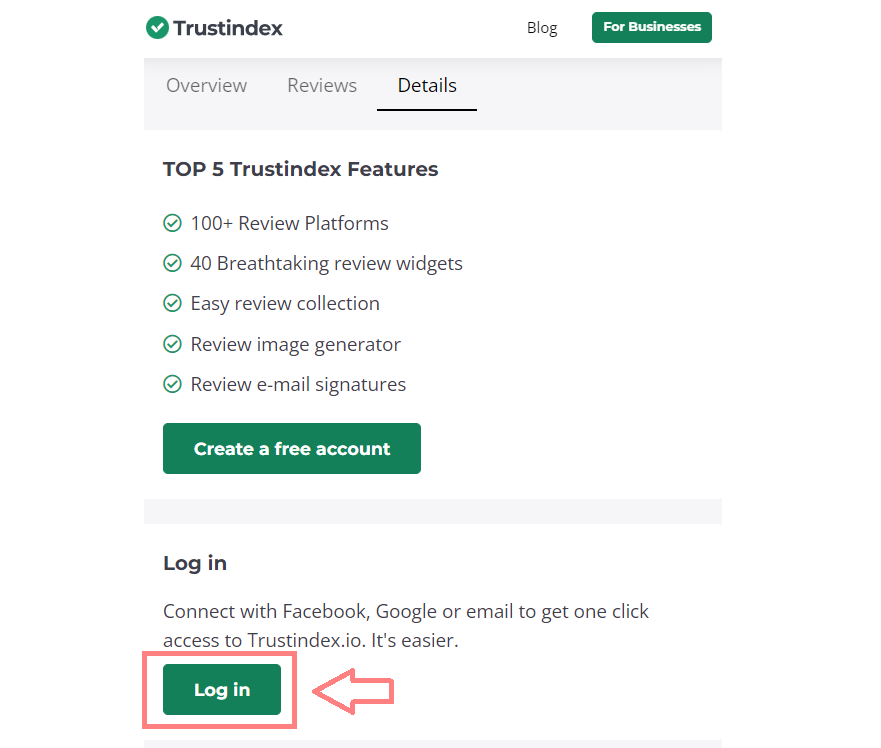Open the Blog link
Screen dimensions: 881x748
point(542,28)
